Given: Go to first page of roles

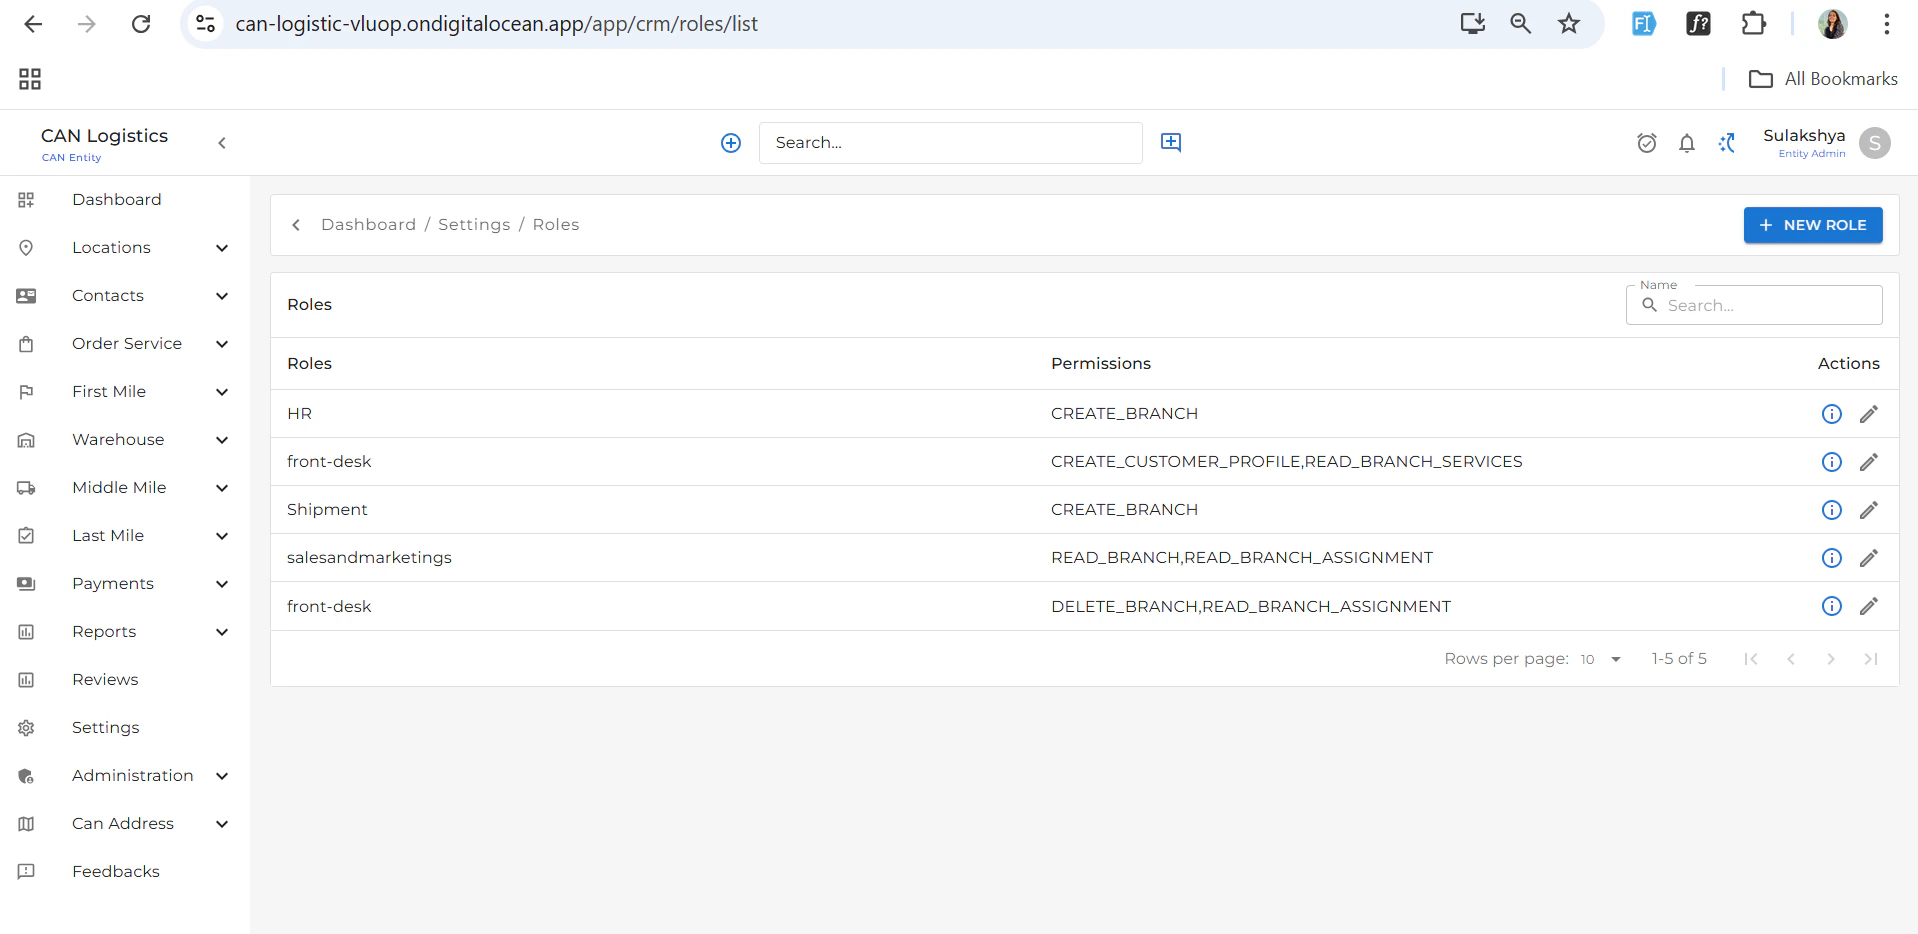Looking at the screenshot, I should [1751, 659].
